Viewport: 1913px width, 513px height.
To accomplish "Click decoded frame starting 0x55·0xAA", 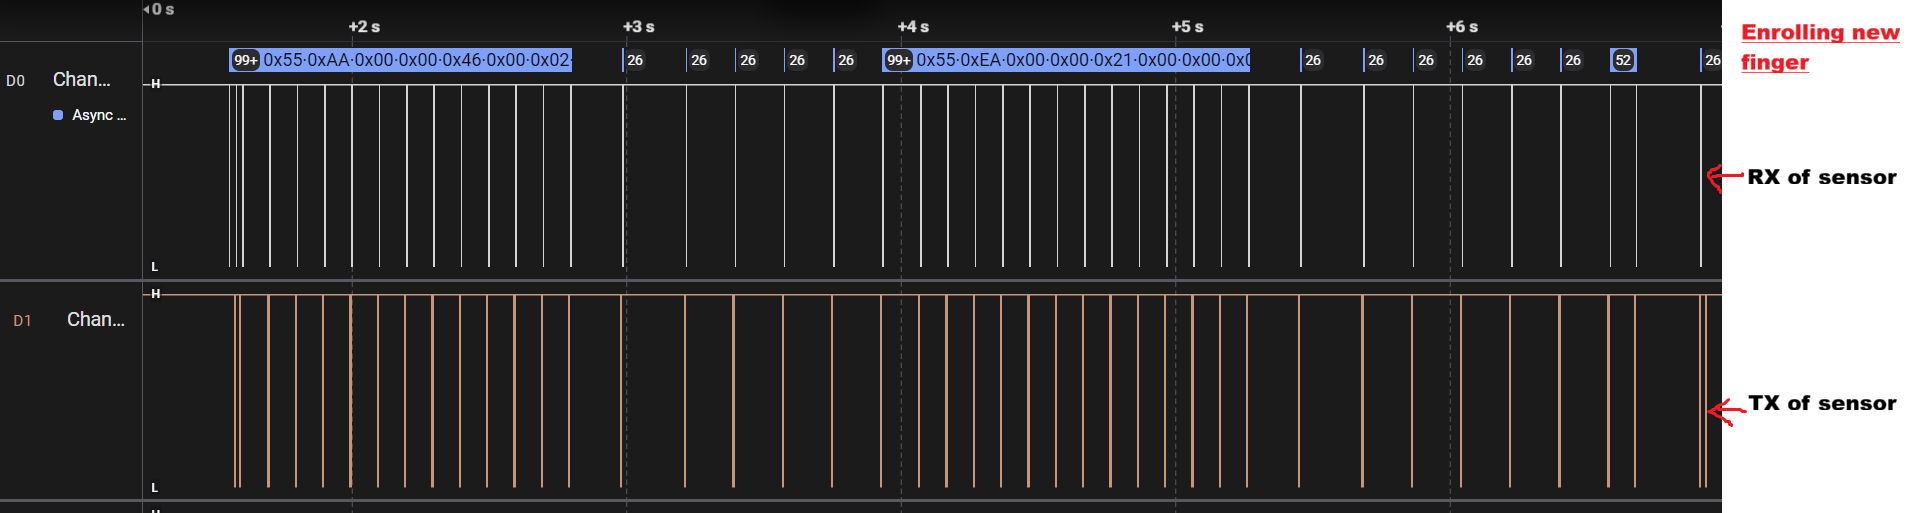I will coord(401,60).
